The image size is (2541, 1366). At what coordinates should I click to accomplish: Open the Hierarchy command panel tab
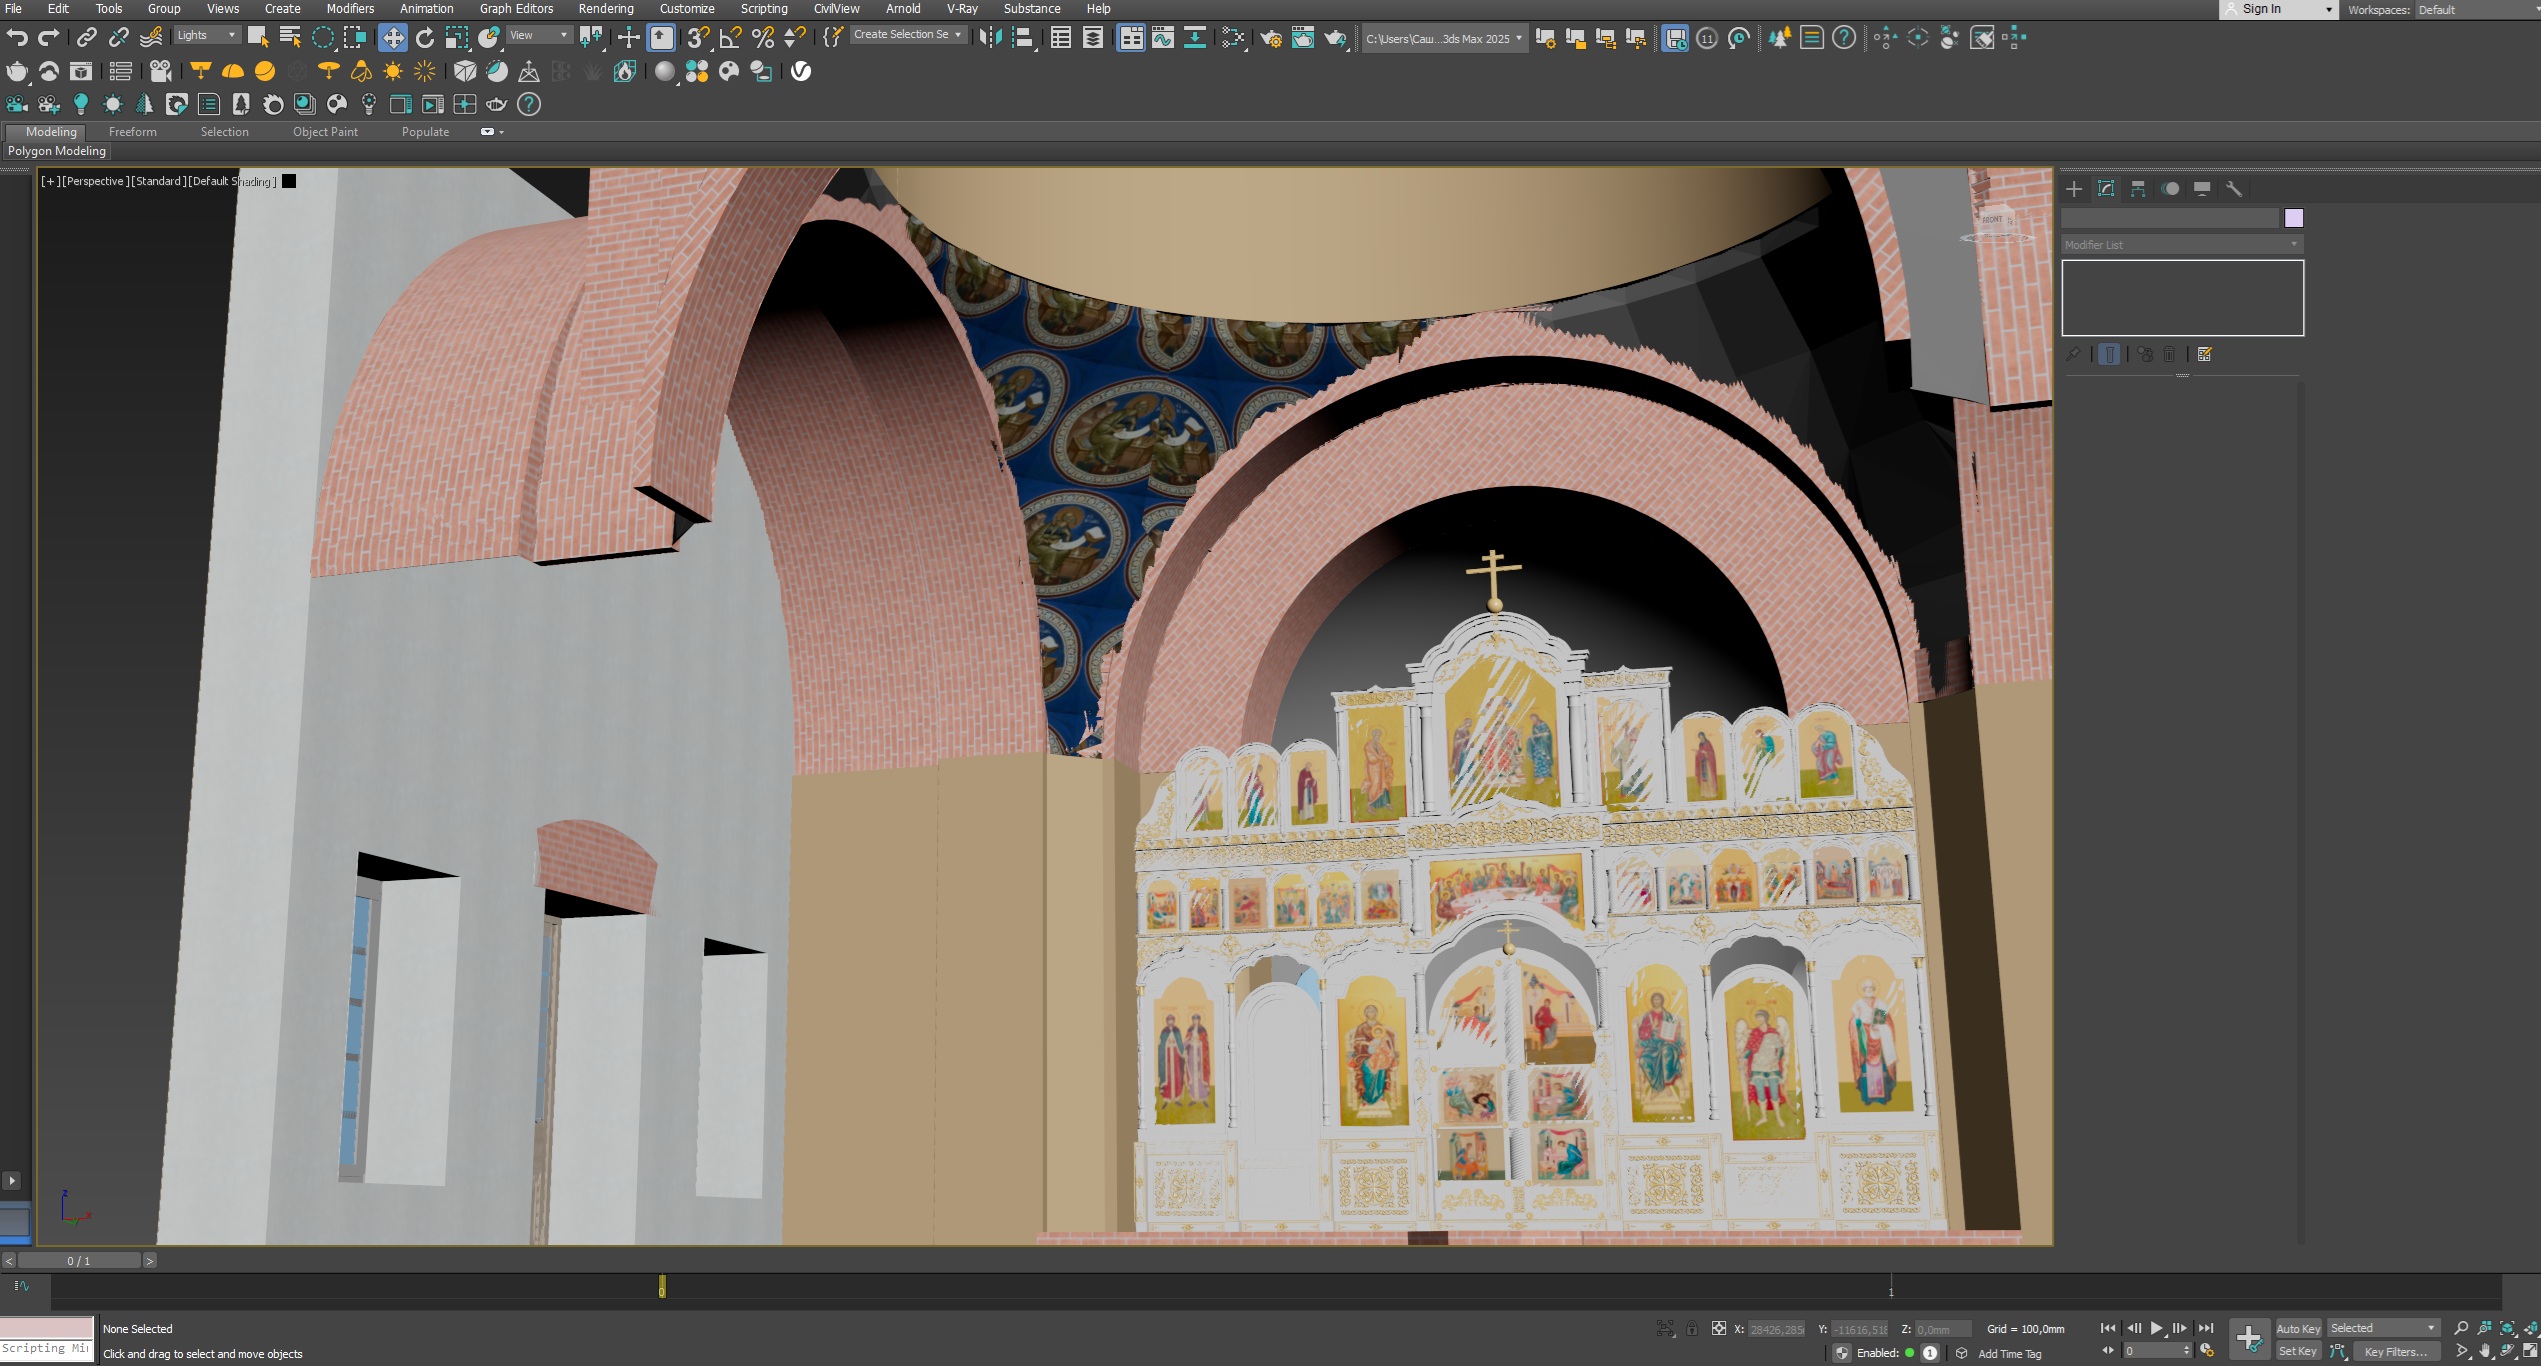(2138, 189)
